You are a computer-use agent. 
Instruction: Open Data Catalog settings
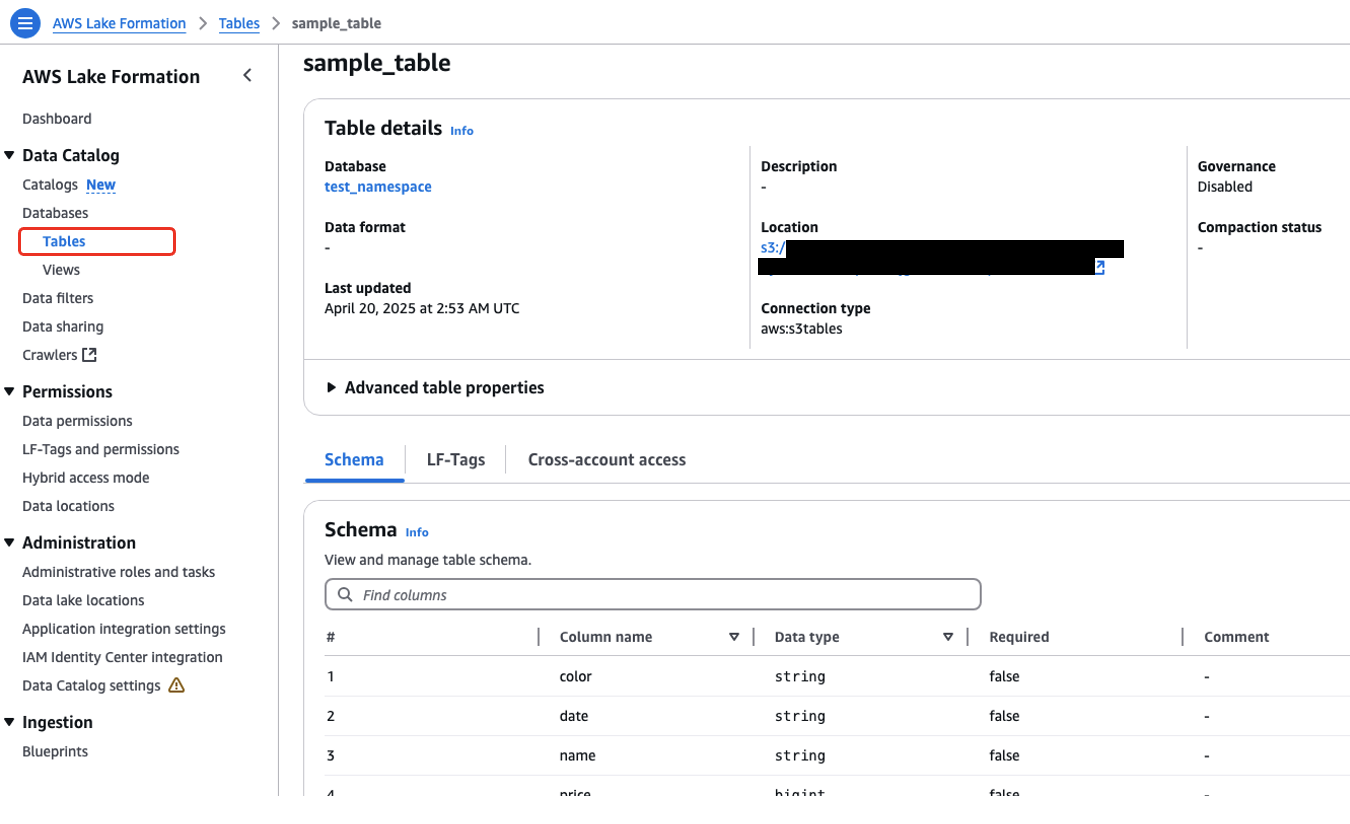[x=91, y=686]
